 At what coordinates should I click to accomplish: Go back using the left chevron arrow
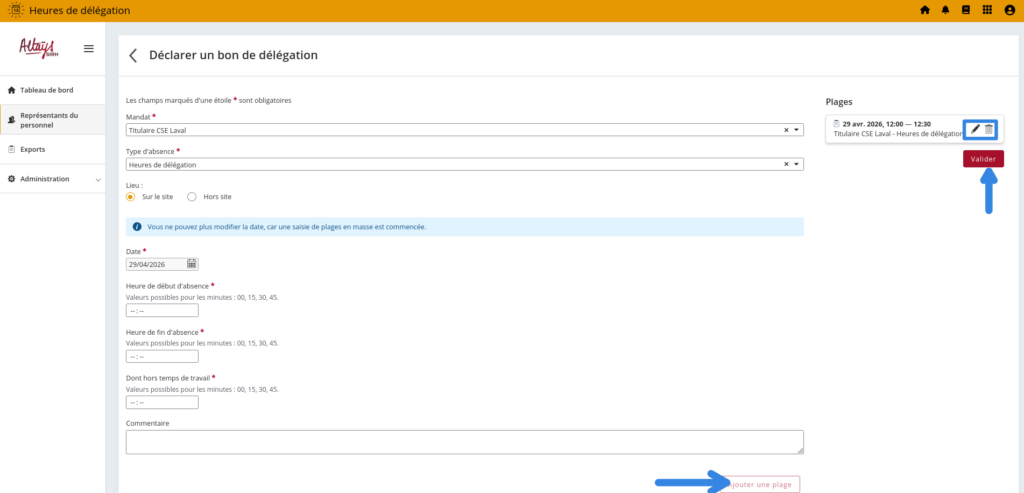click(133, 55)
